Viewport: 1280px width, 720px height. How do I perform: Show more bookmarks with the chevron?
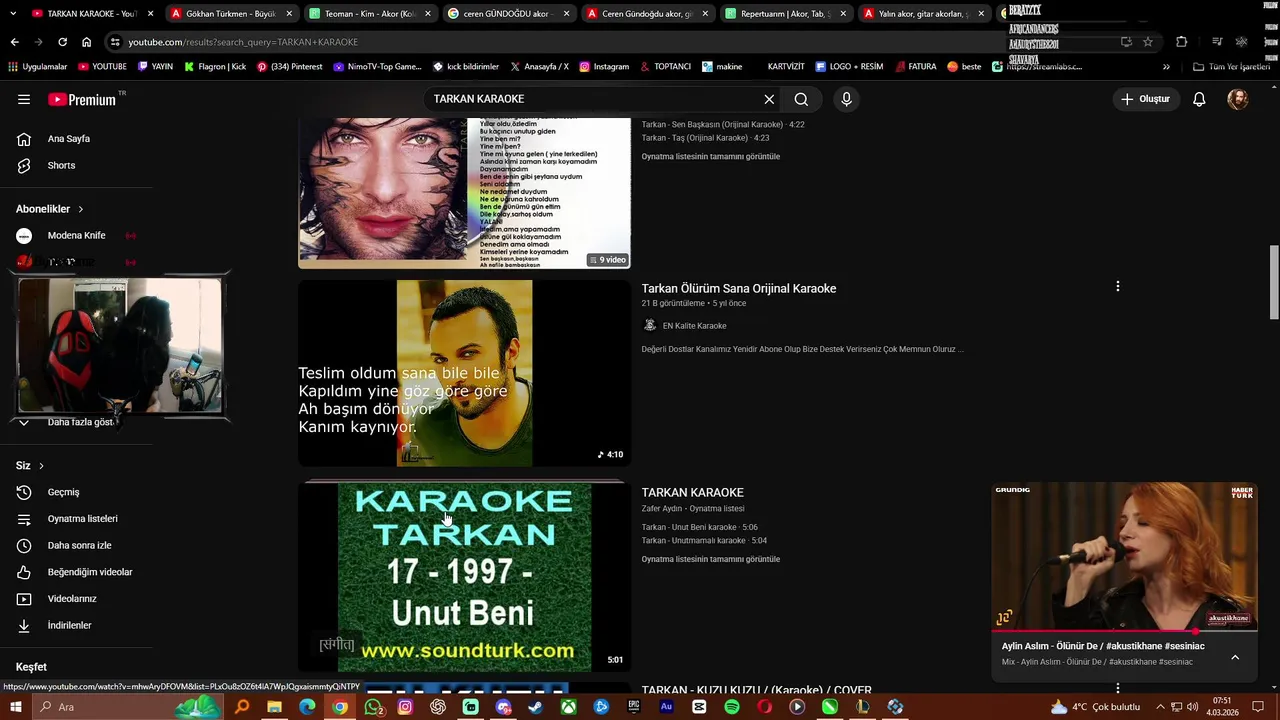click(1166, 67)
